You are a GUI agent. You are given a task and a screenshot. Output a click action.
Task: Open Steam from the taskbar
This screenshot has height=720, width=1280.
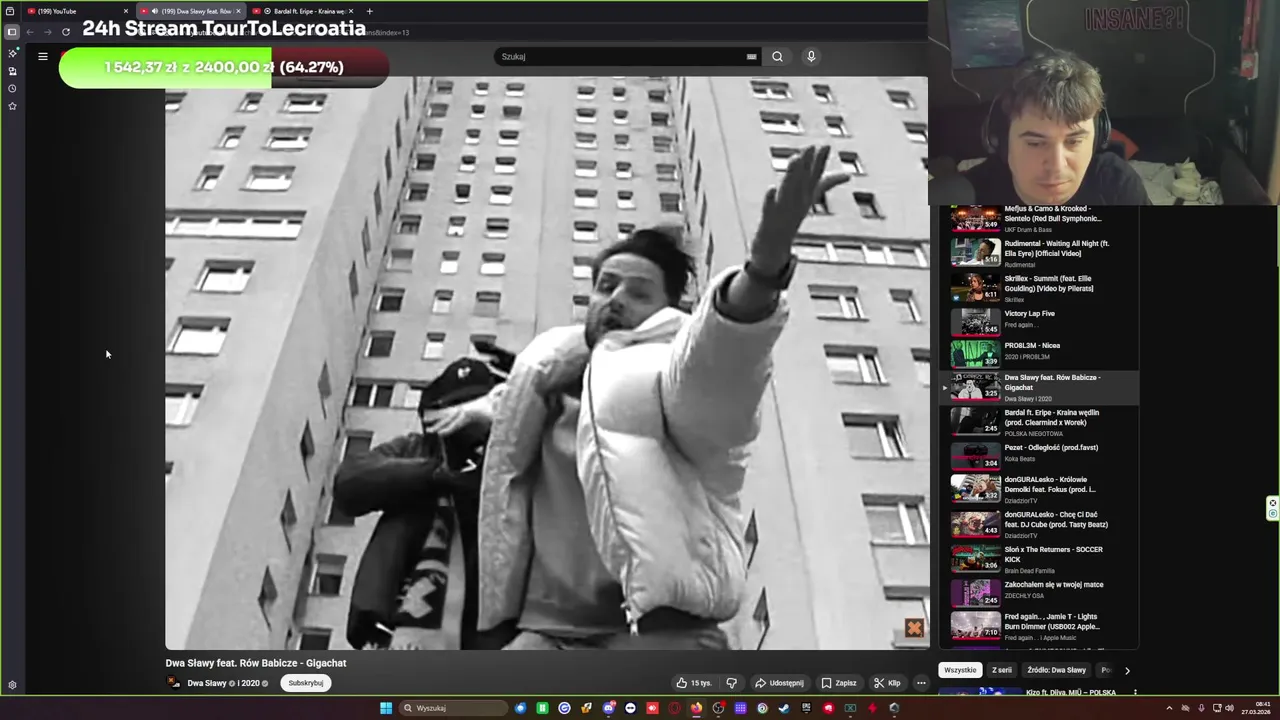pyautogui.click(x=784, y=708)
